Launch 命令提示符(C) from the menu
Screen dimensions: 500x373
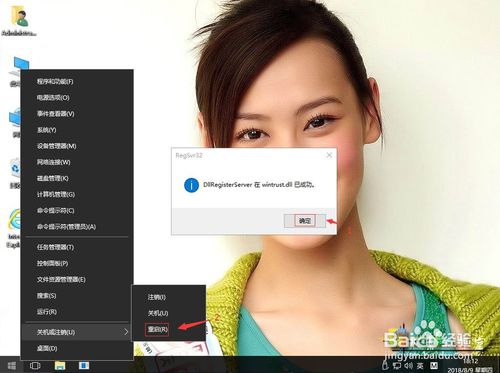[x=77, y=211]
